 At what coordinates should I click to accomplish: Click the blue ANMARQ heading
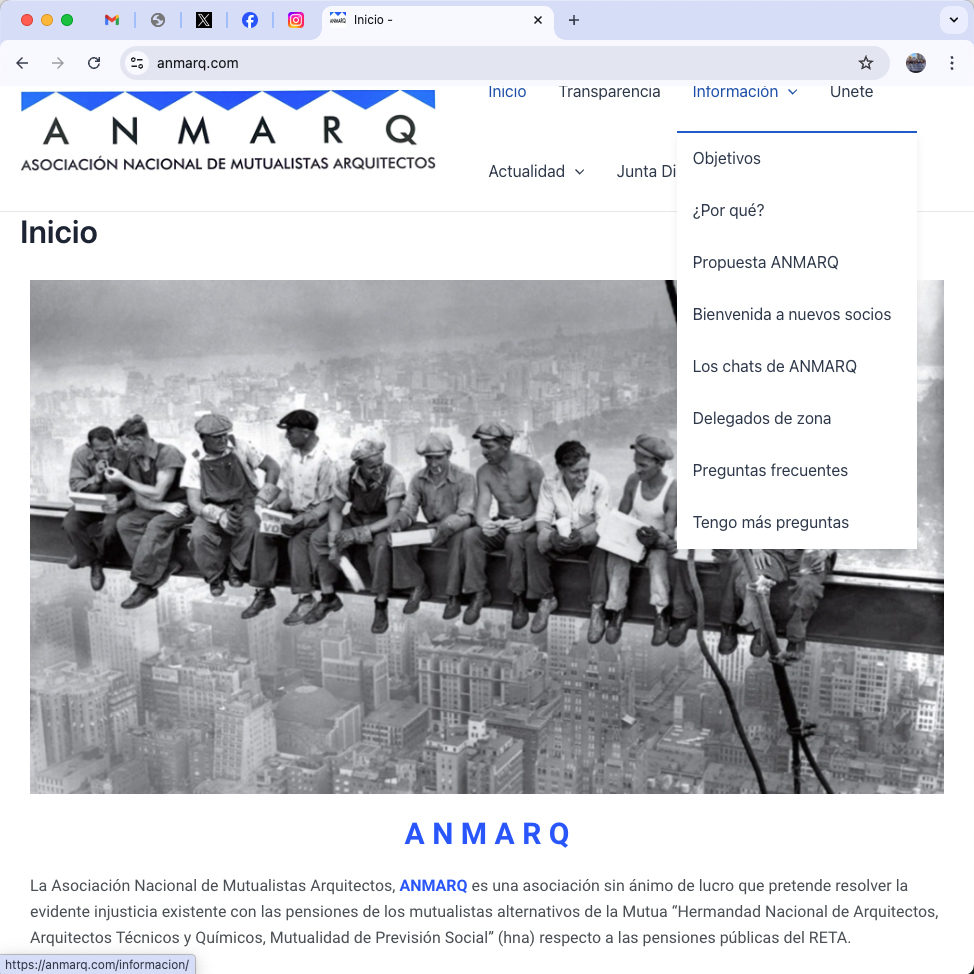tap(487, 834)
